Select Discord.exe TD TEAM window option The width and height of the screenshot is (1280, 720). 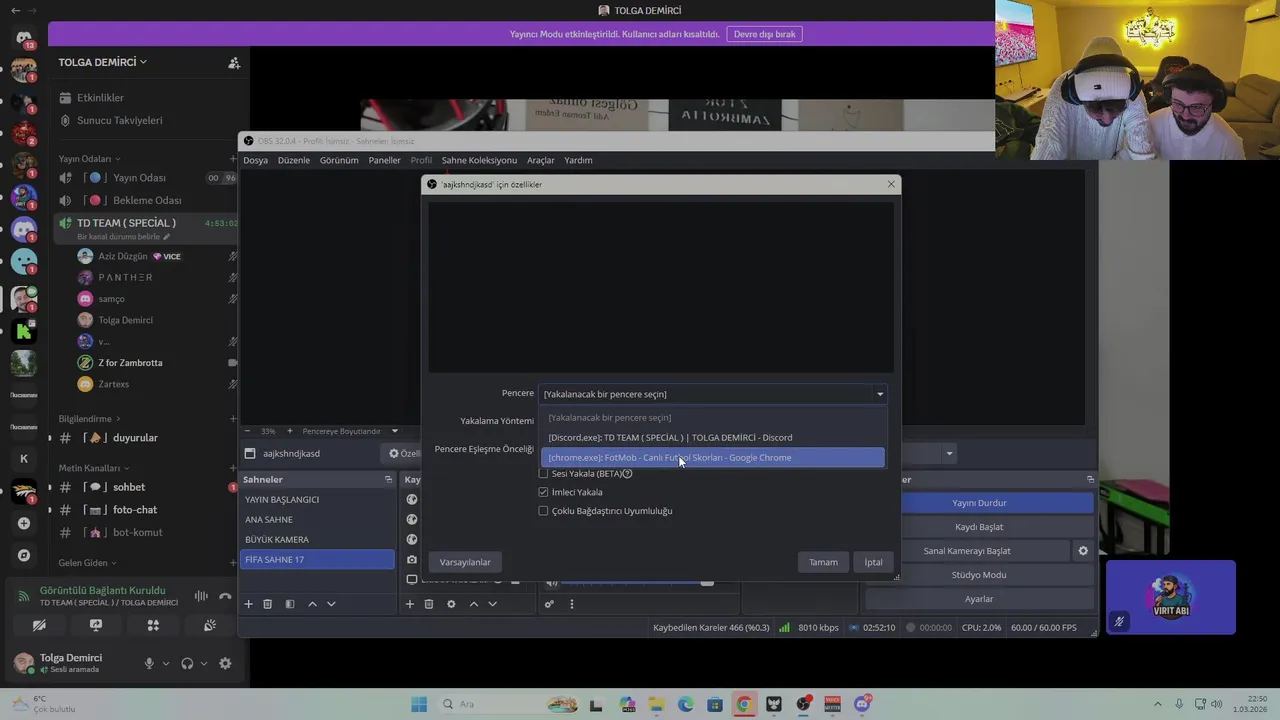tap(713, 437)
